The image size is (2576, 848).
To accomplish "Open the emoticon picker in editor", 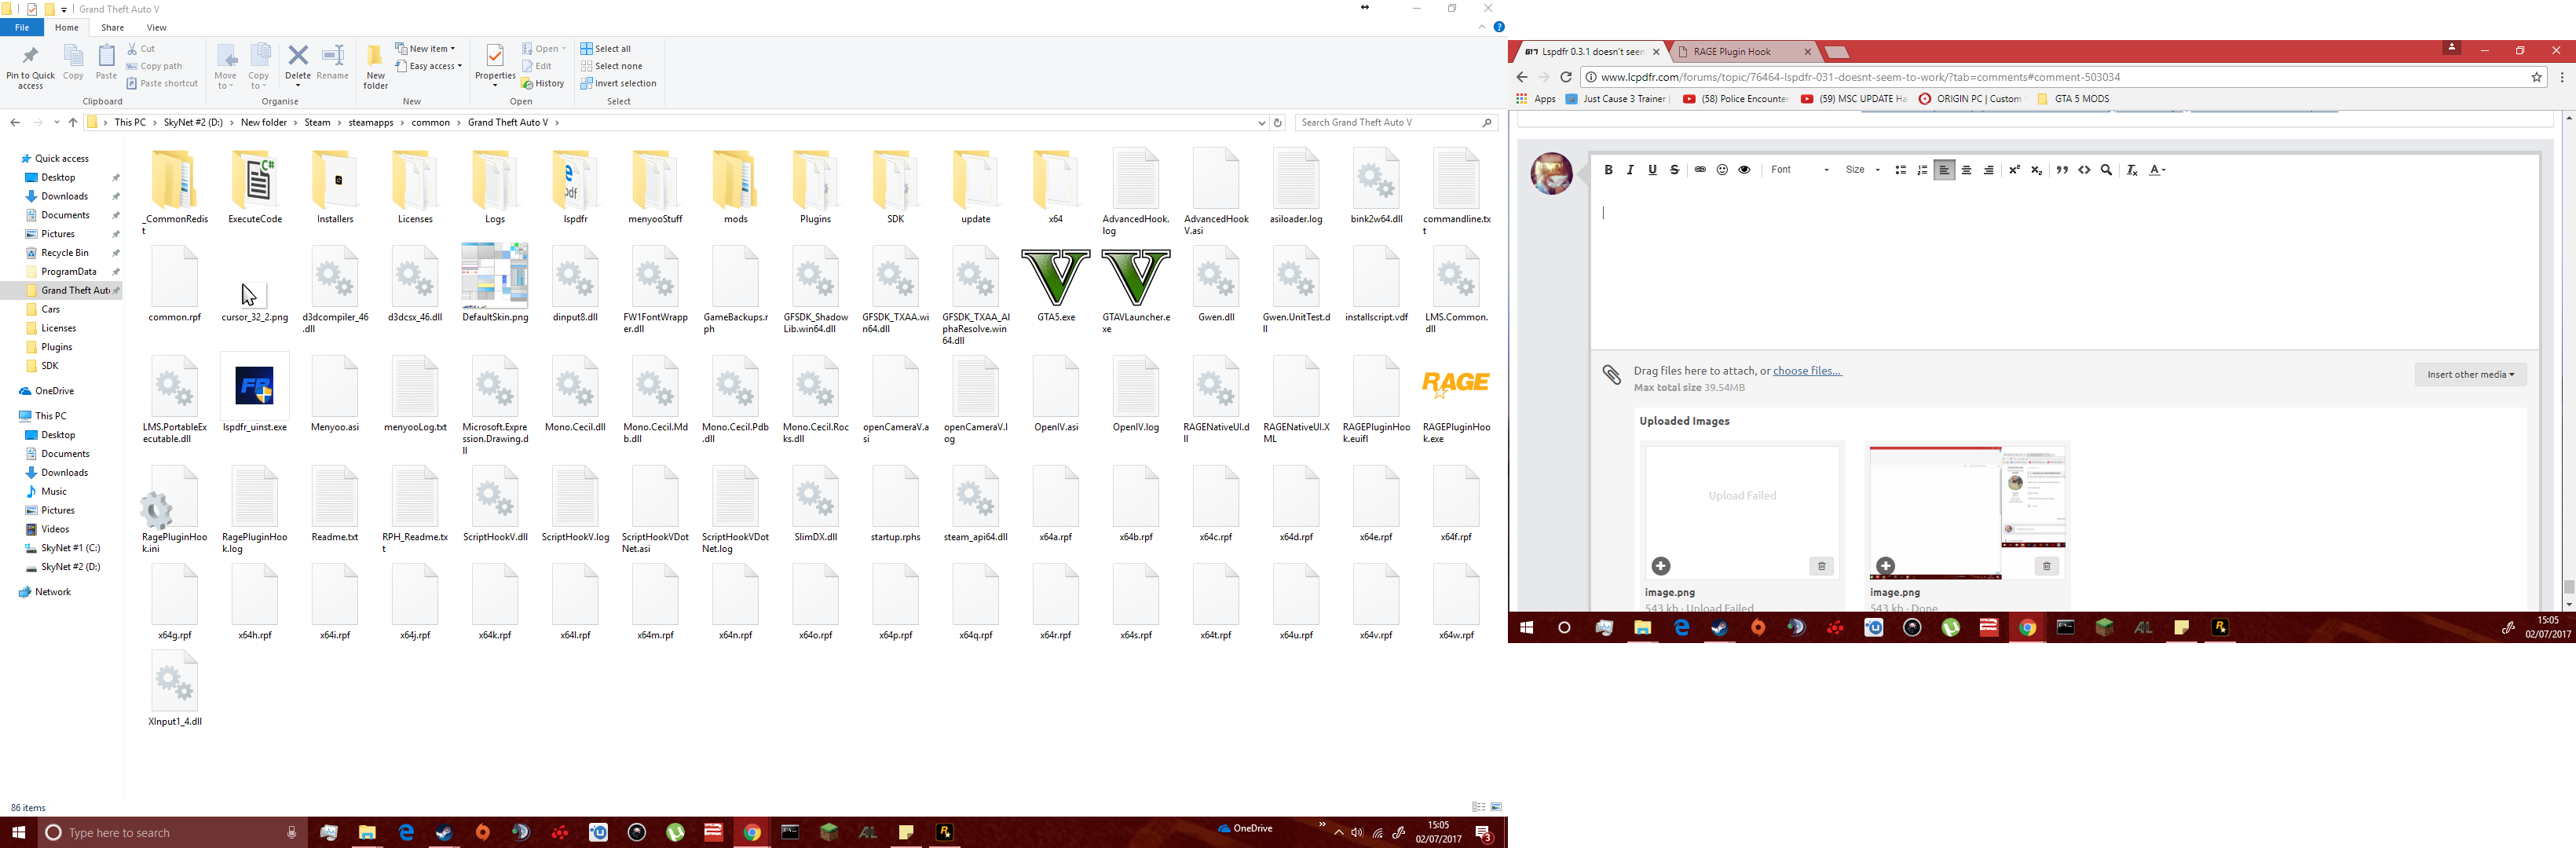I will tap(1722, 170).
